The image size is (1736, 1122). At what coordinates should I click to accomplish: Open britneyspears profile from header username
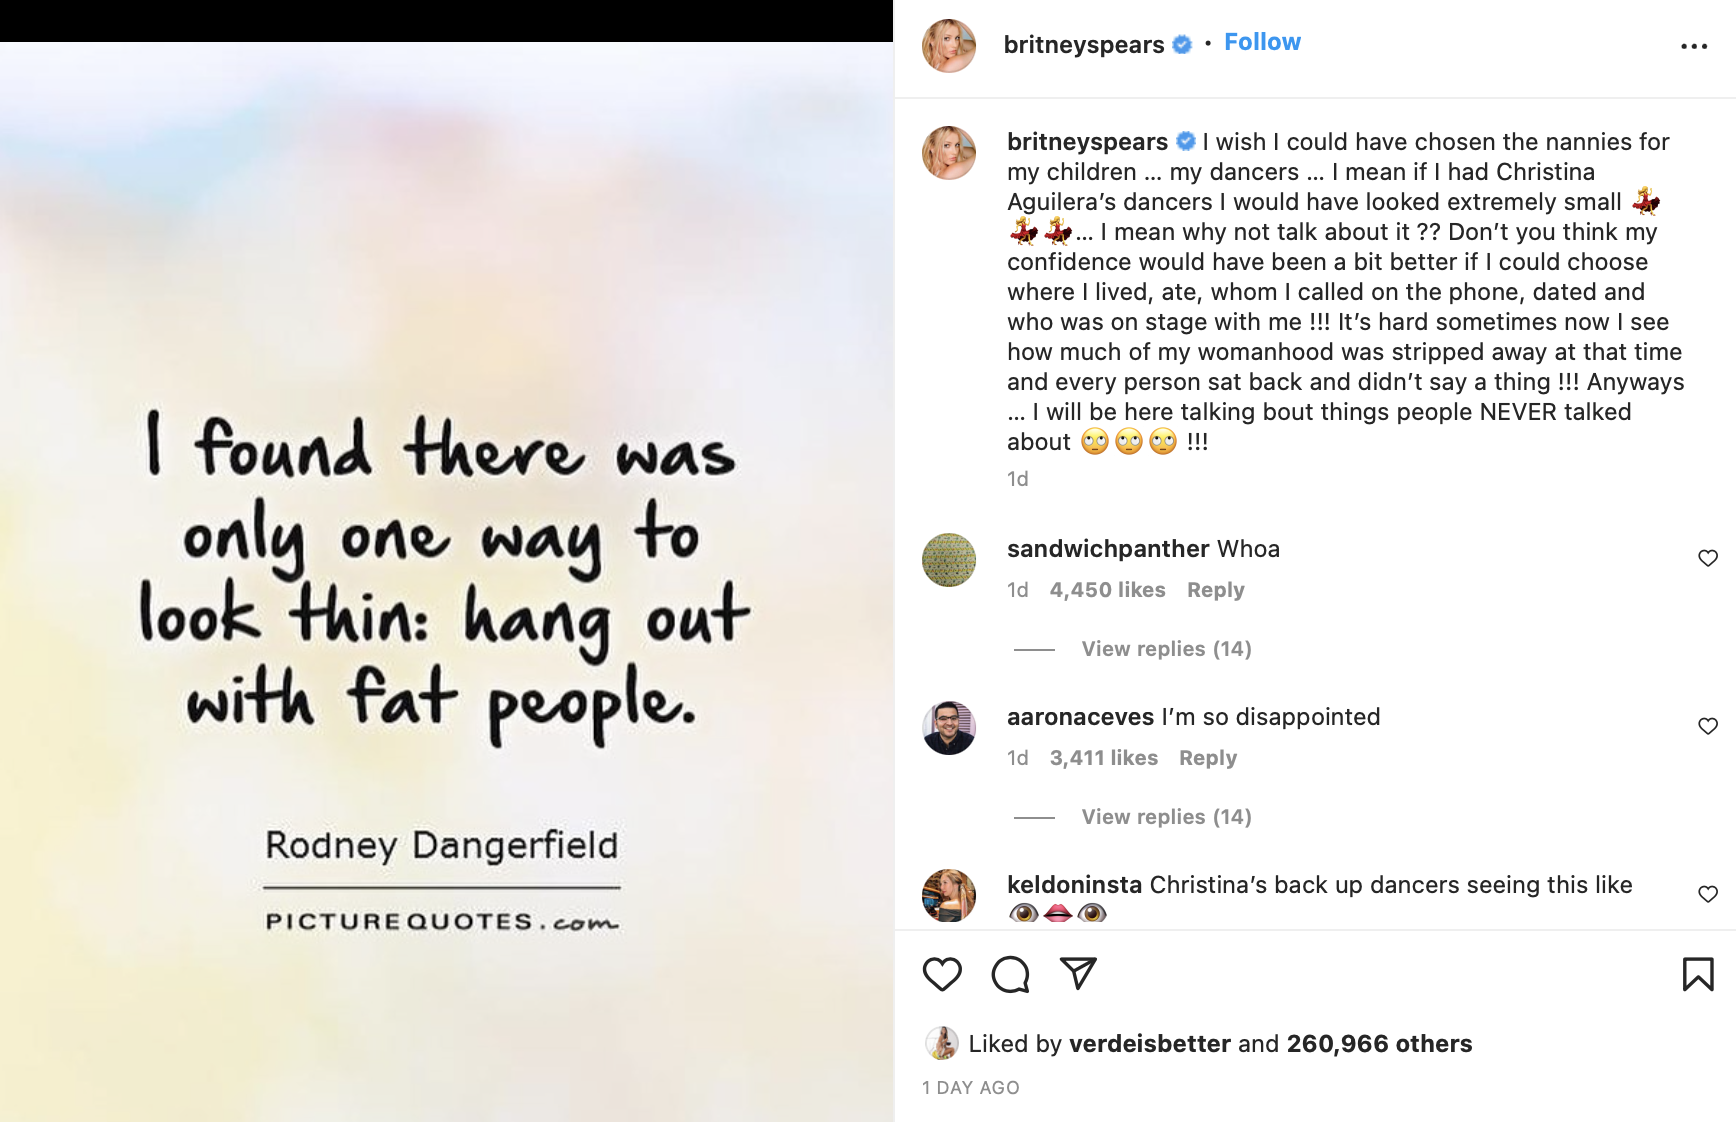click(1083, 45)
